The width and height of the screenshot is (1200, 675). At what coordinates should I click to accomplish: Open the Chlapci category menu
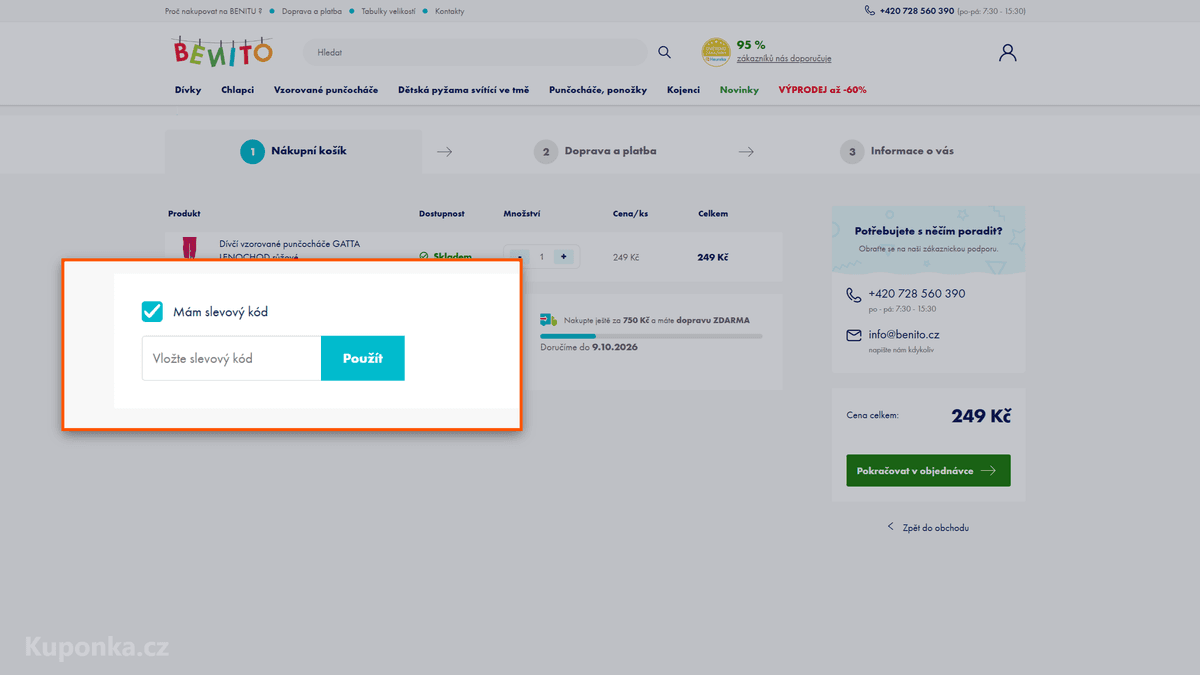[x=238, y=90]
